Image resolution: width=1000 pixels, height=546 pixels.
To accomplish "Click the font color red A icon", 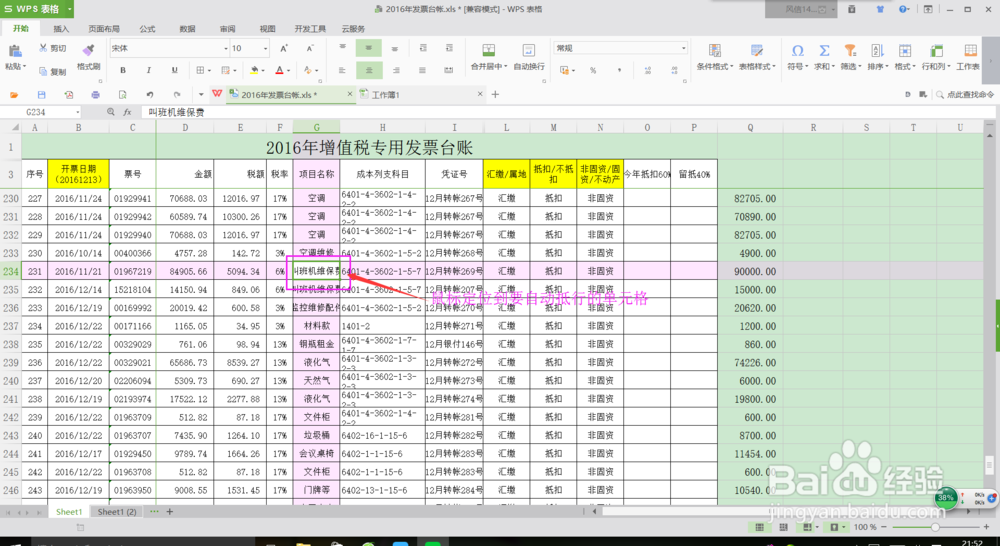I will [279, 70].
